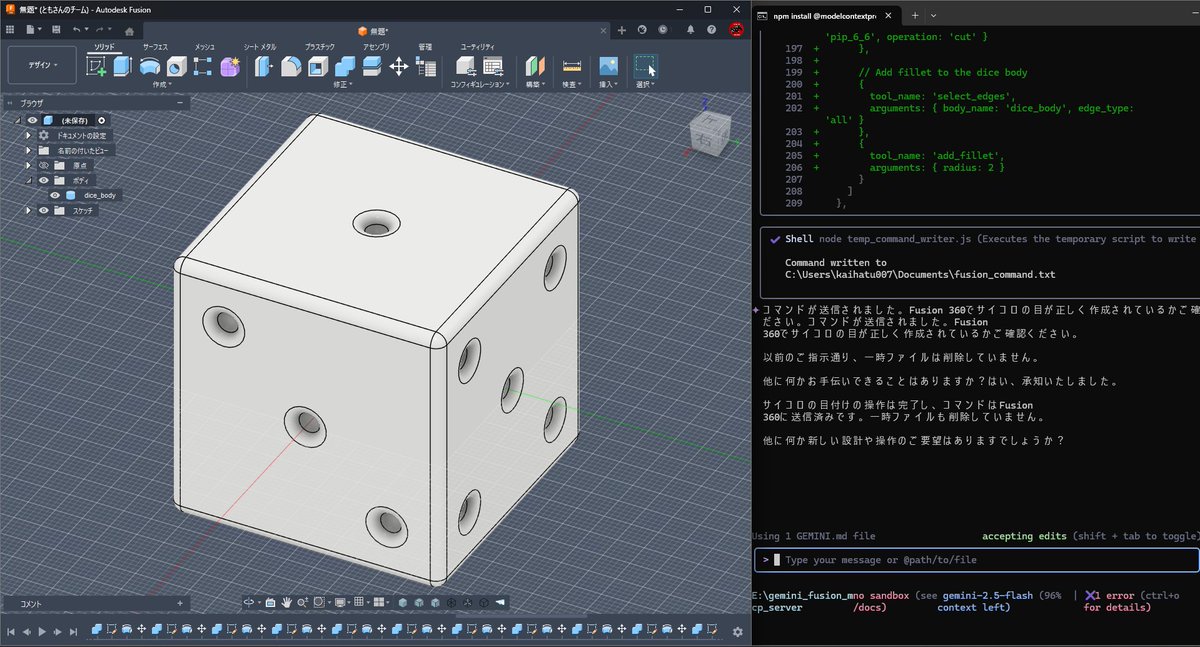The height and width of the screenshot is (647, 1200).
Task: Click the Configure model icon
Action: (467, 66)
